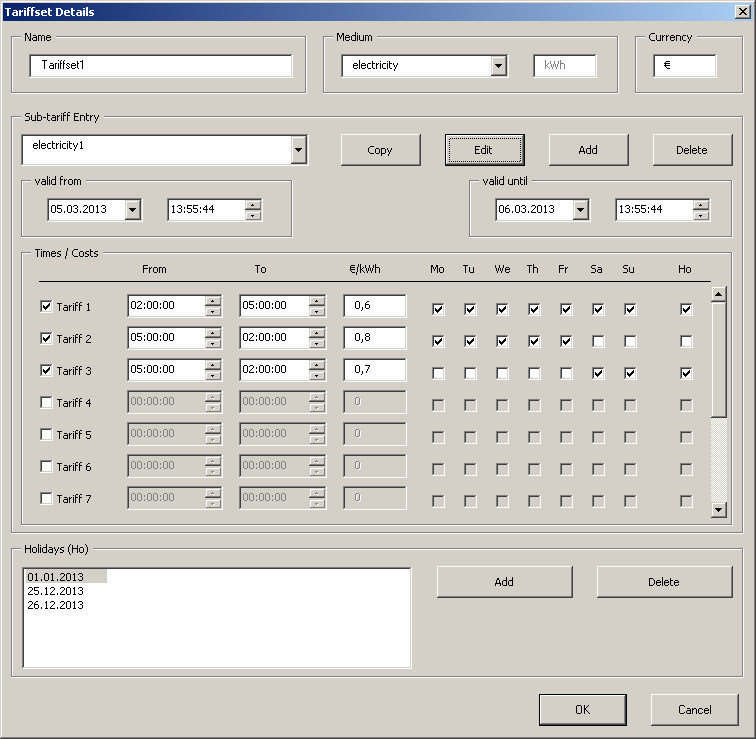This screenshot has width=756, height=739.
Task: Enable the Tariff 4 checkbox
Action: 46,403
